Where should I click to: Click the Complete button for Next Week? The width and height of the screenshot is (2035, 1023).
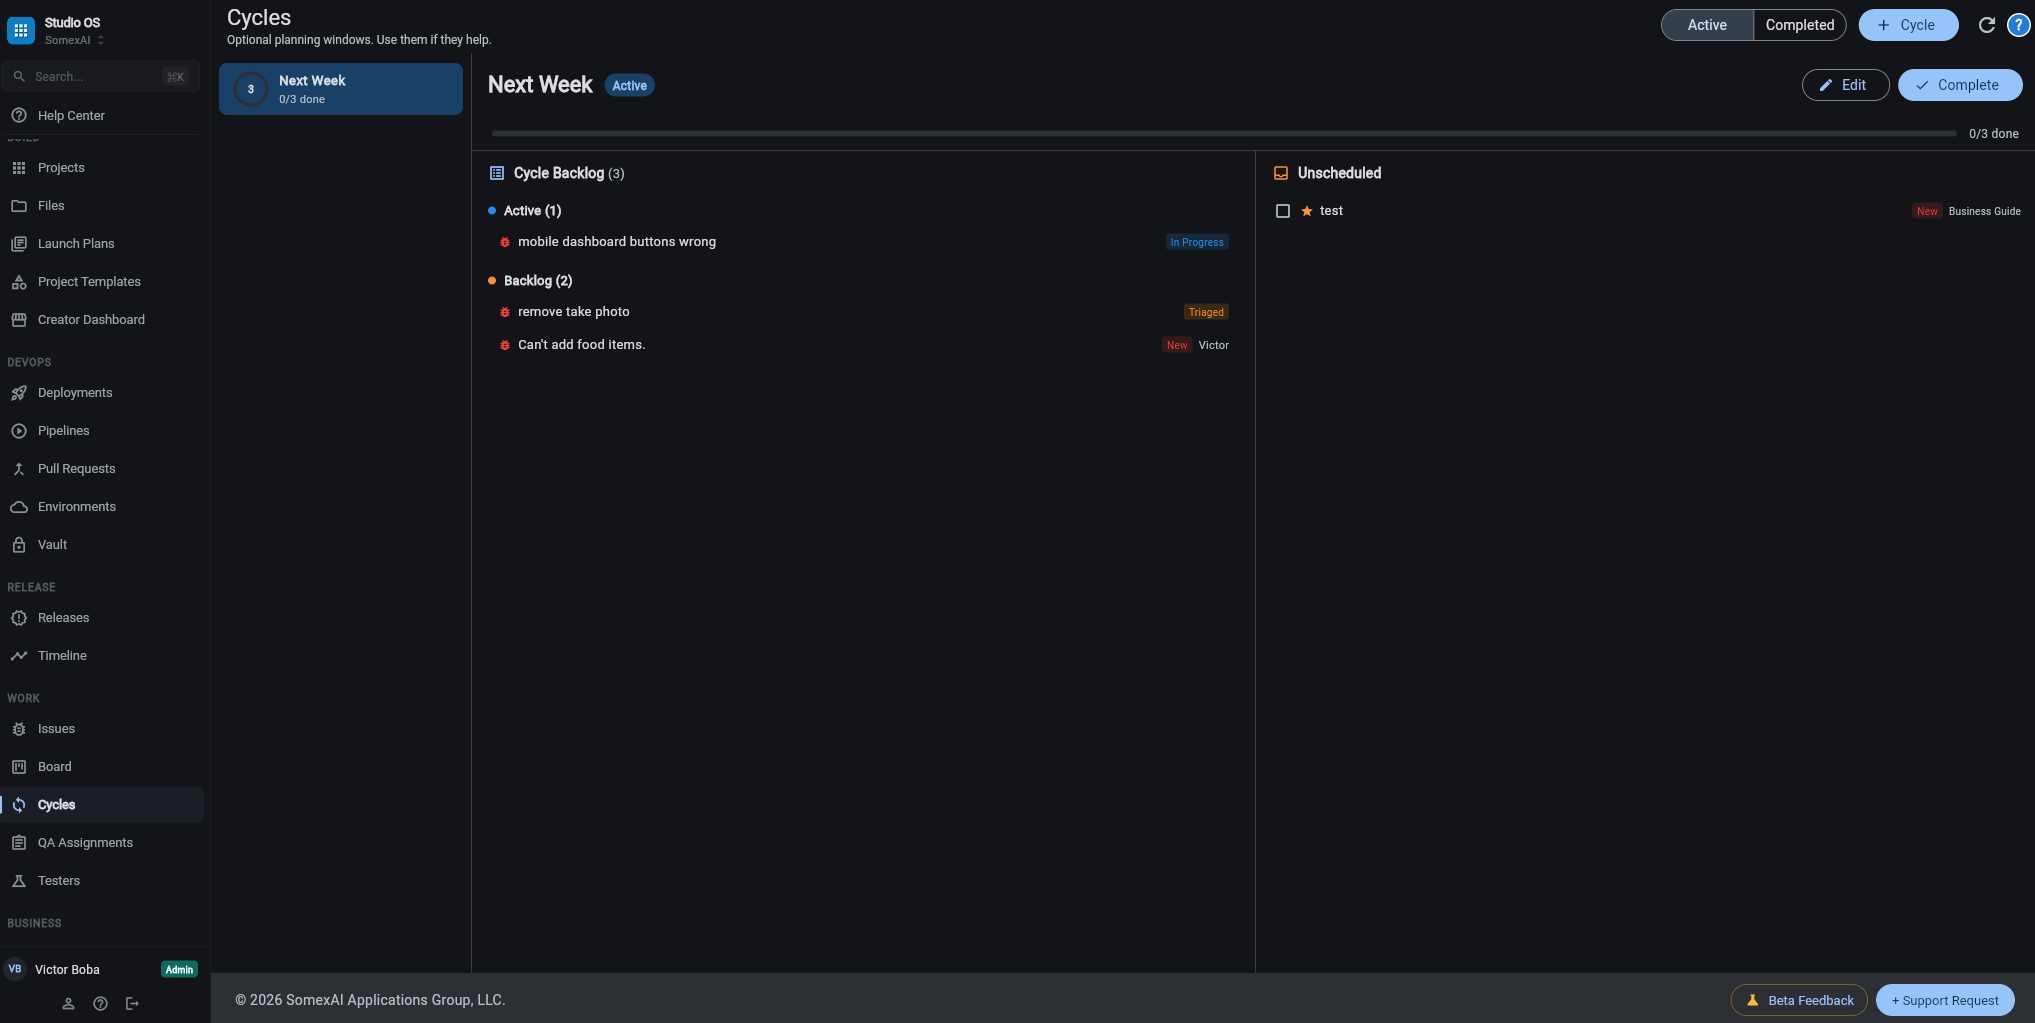click(1959, 85)
